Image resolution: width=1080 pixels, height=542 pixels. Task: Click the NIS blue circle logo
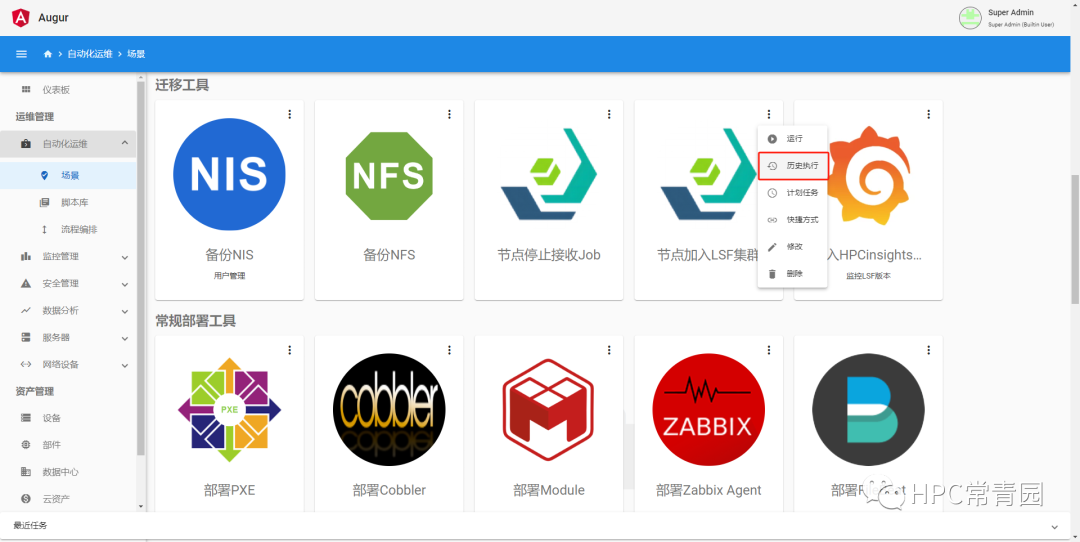(229, 174)
